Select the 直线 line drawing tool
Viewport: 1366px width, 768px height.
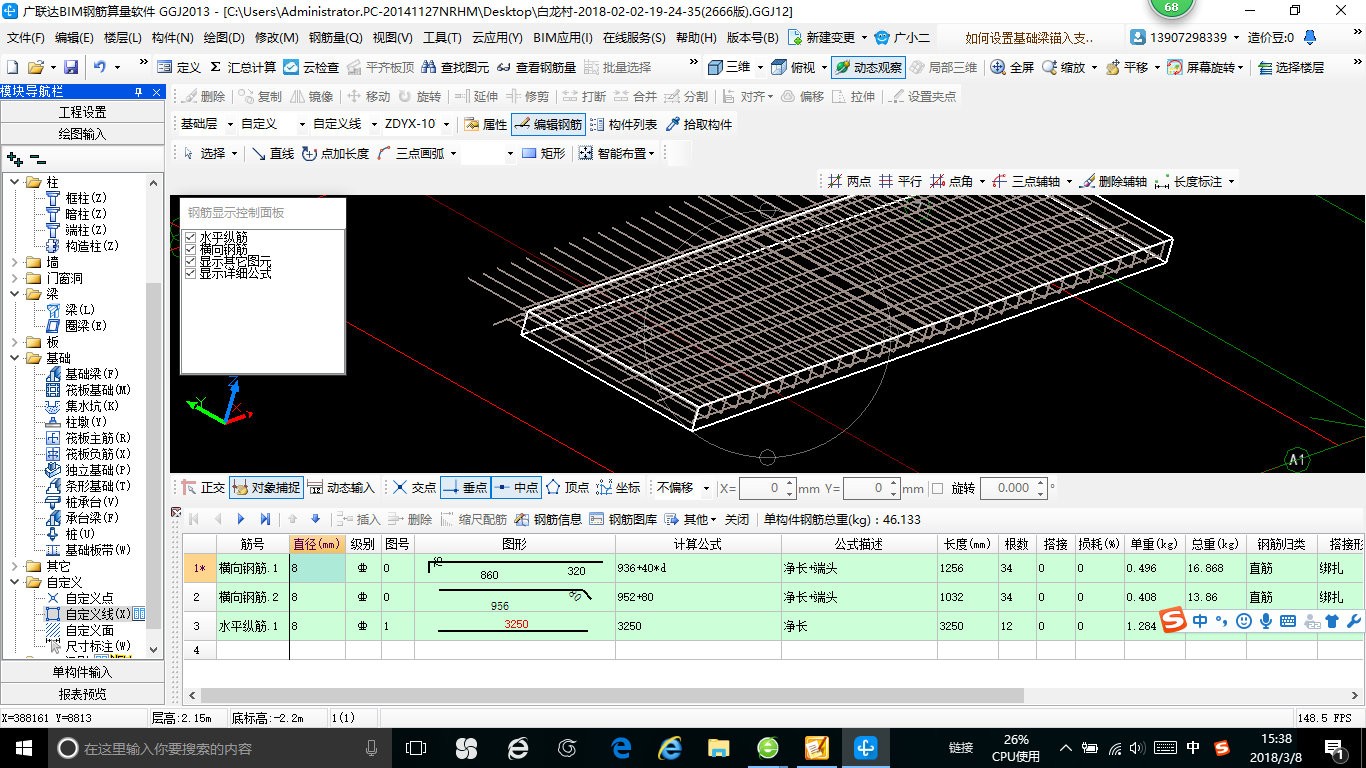272,153
